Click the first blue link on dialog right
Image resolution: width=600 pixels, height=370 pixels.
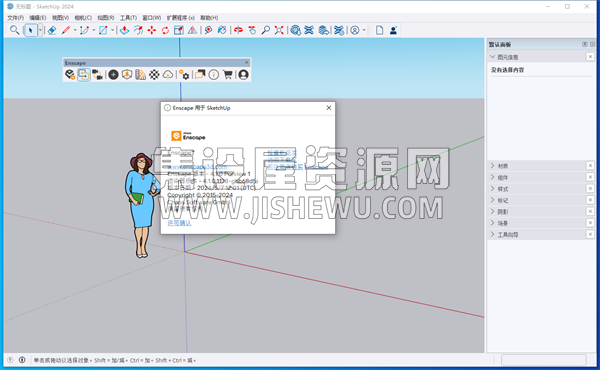tap(282, 153)
